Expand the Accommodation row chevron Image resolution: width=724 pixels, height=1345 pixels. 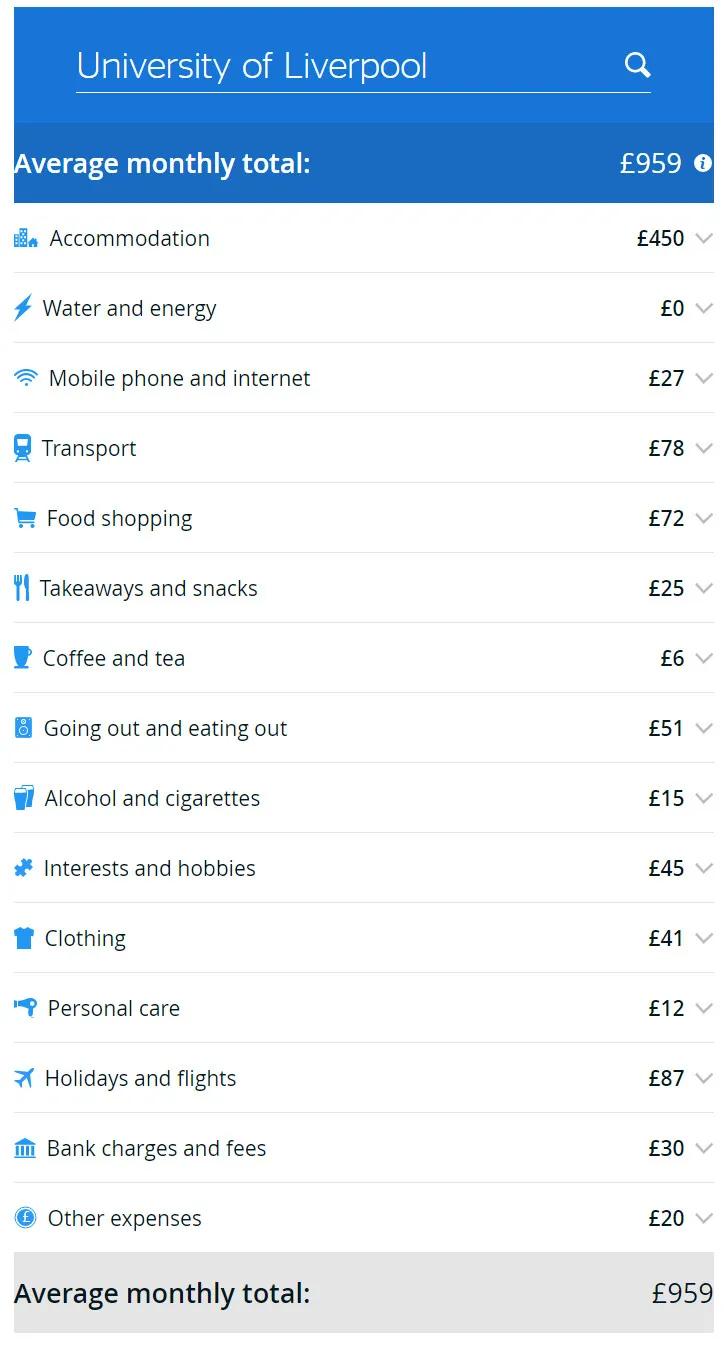point(704,238)
